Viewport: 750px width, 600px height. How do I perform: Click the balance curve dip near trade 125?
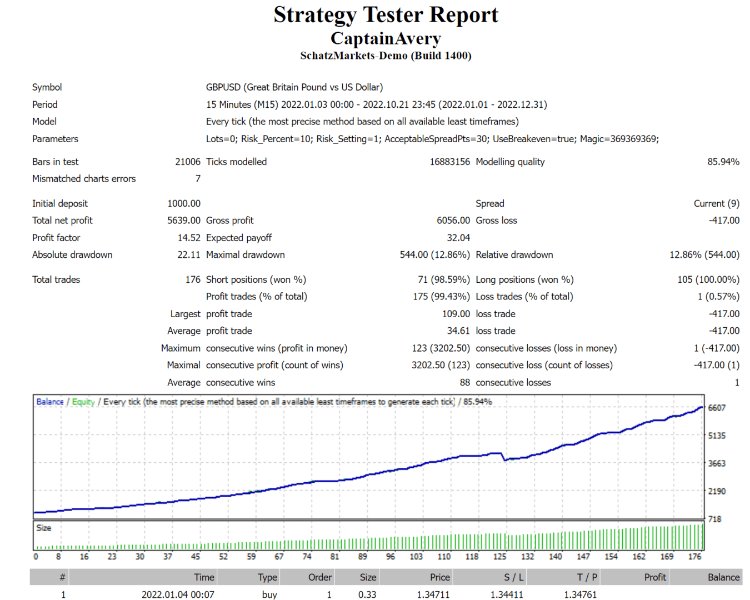[x=508, y=459]
